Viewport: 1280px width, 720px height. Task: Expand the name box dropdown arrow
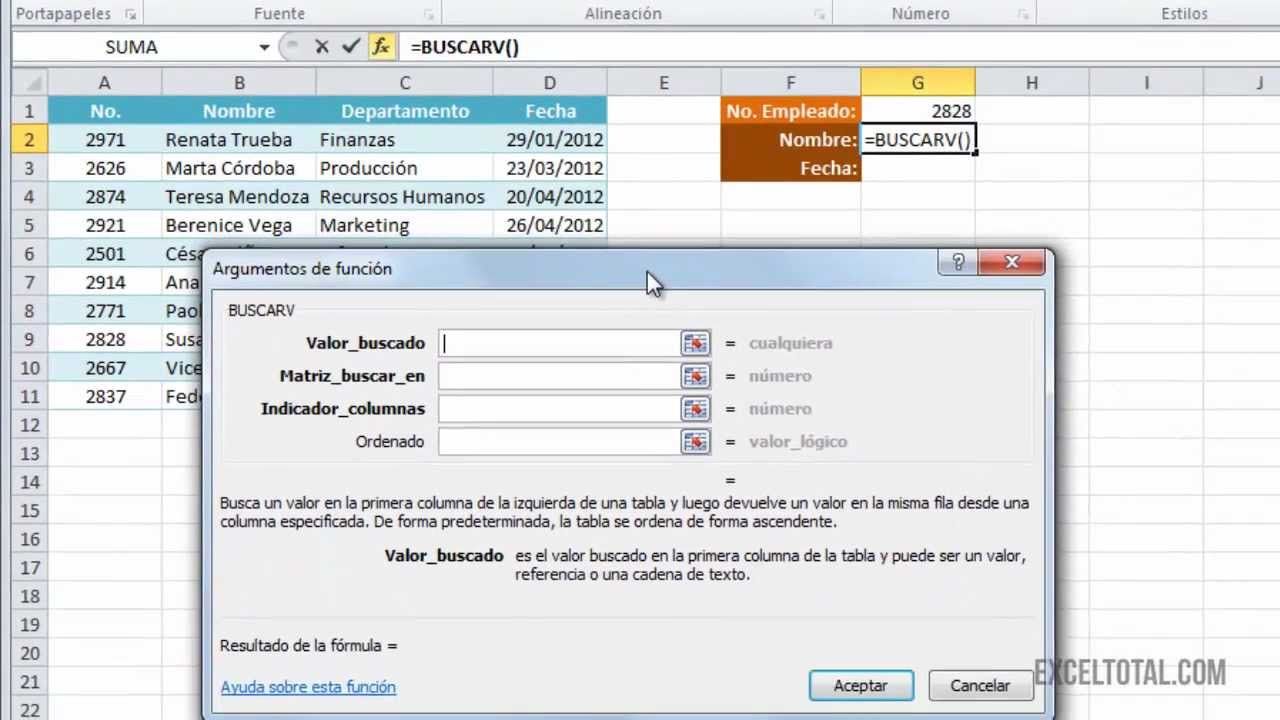pyautogui.click(x=264, y=47)
